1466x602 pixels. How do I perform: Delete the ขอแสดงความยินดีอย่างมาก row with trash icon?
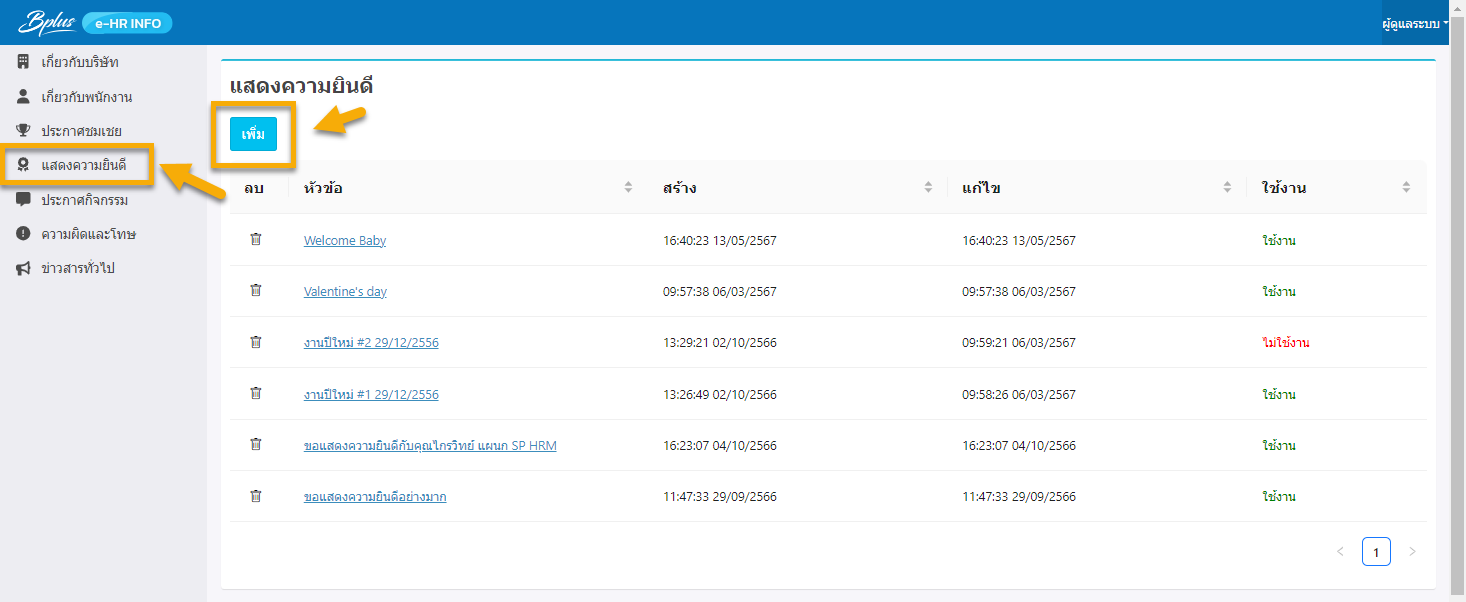click(x=255, y=496)
